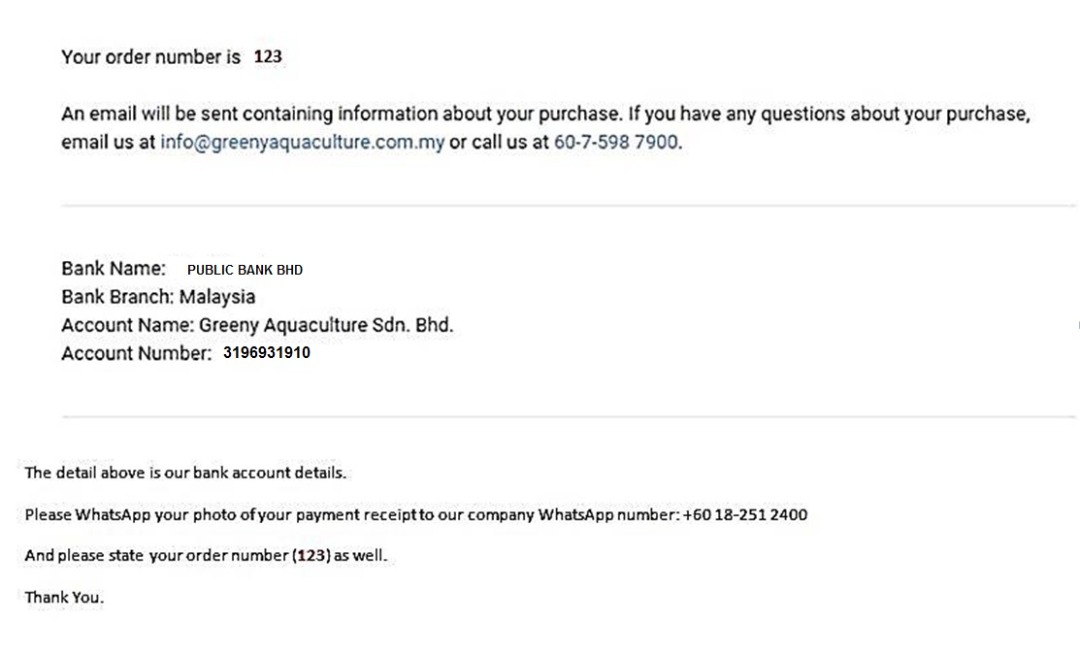Click the account number 3196931910
The image size is (1080, 653).
267,353
